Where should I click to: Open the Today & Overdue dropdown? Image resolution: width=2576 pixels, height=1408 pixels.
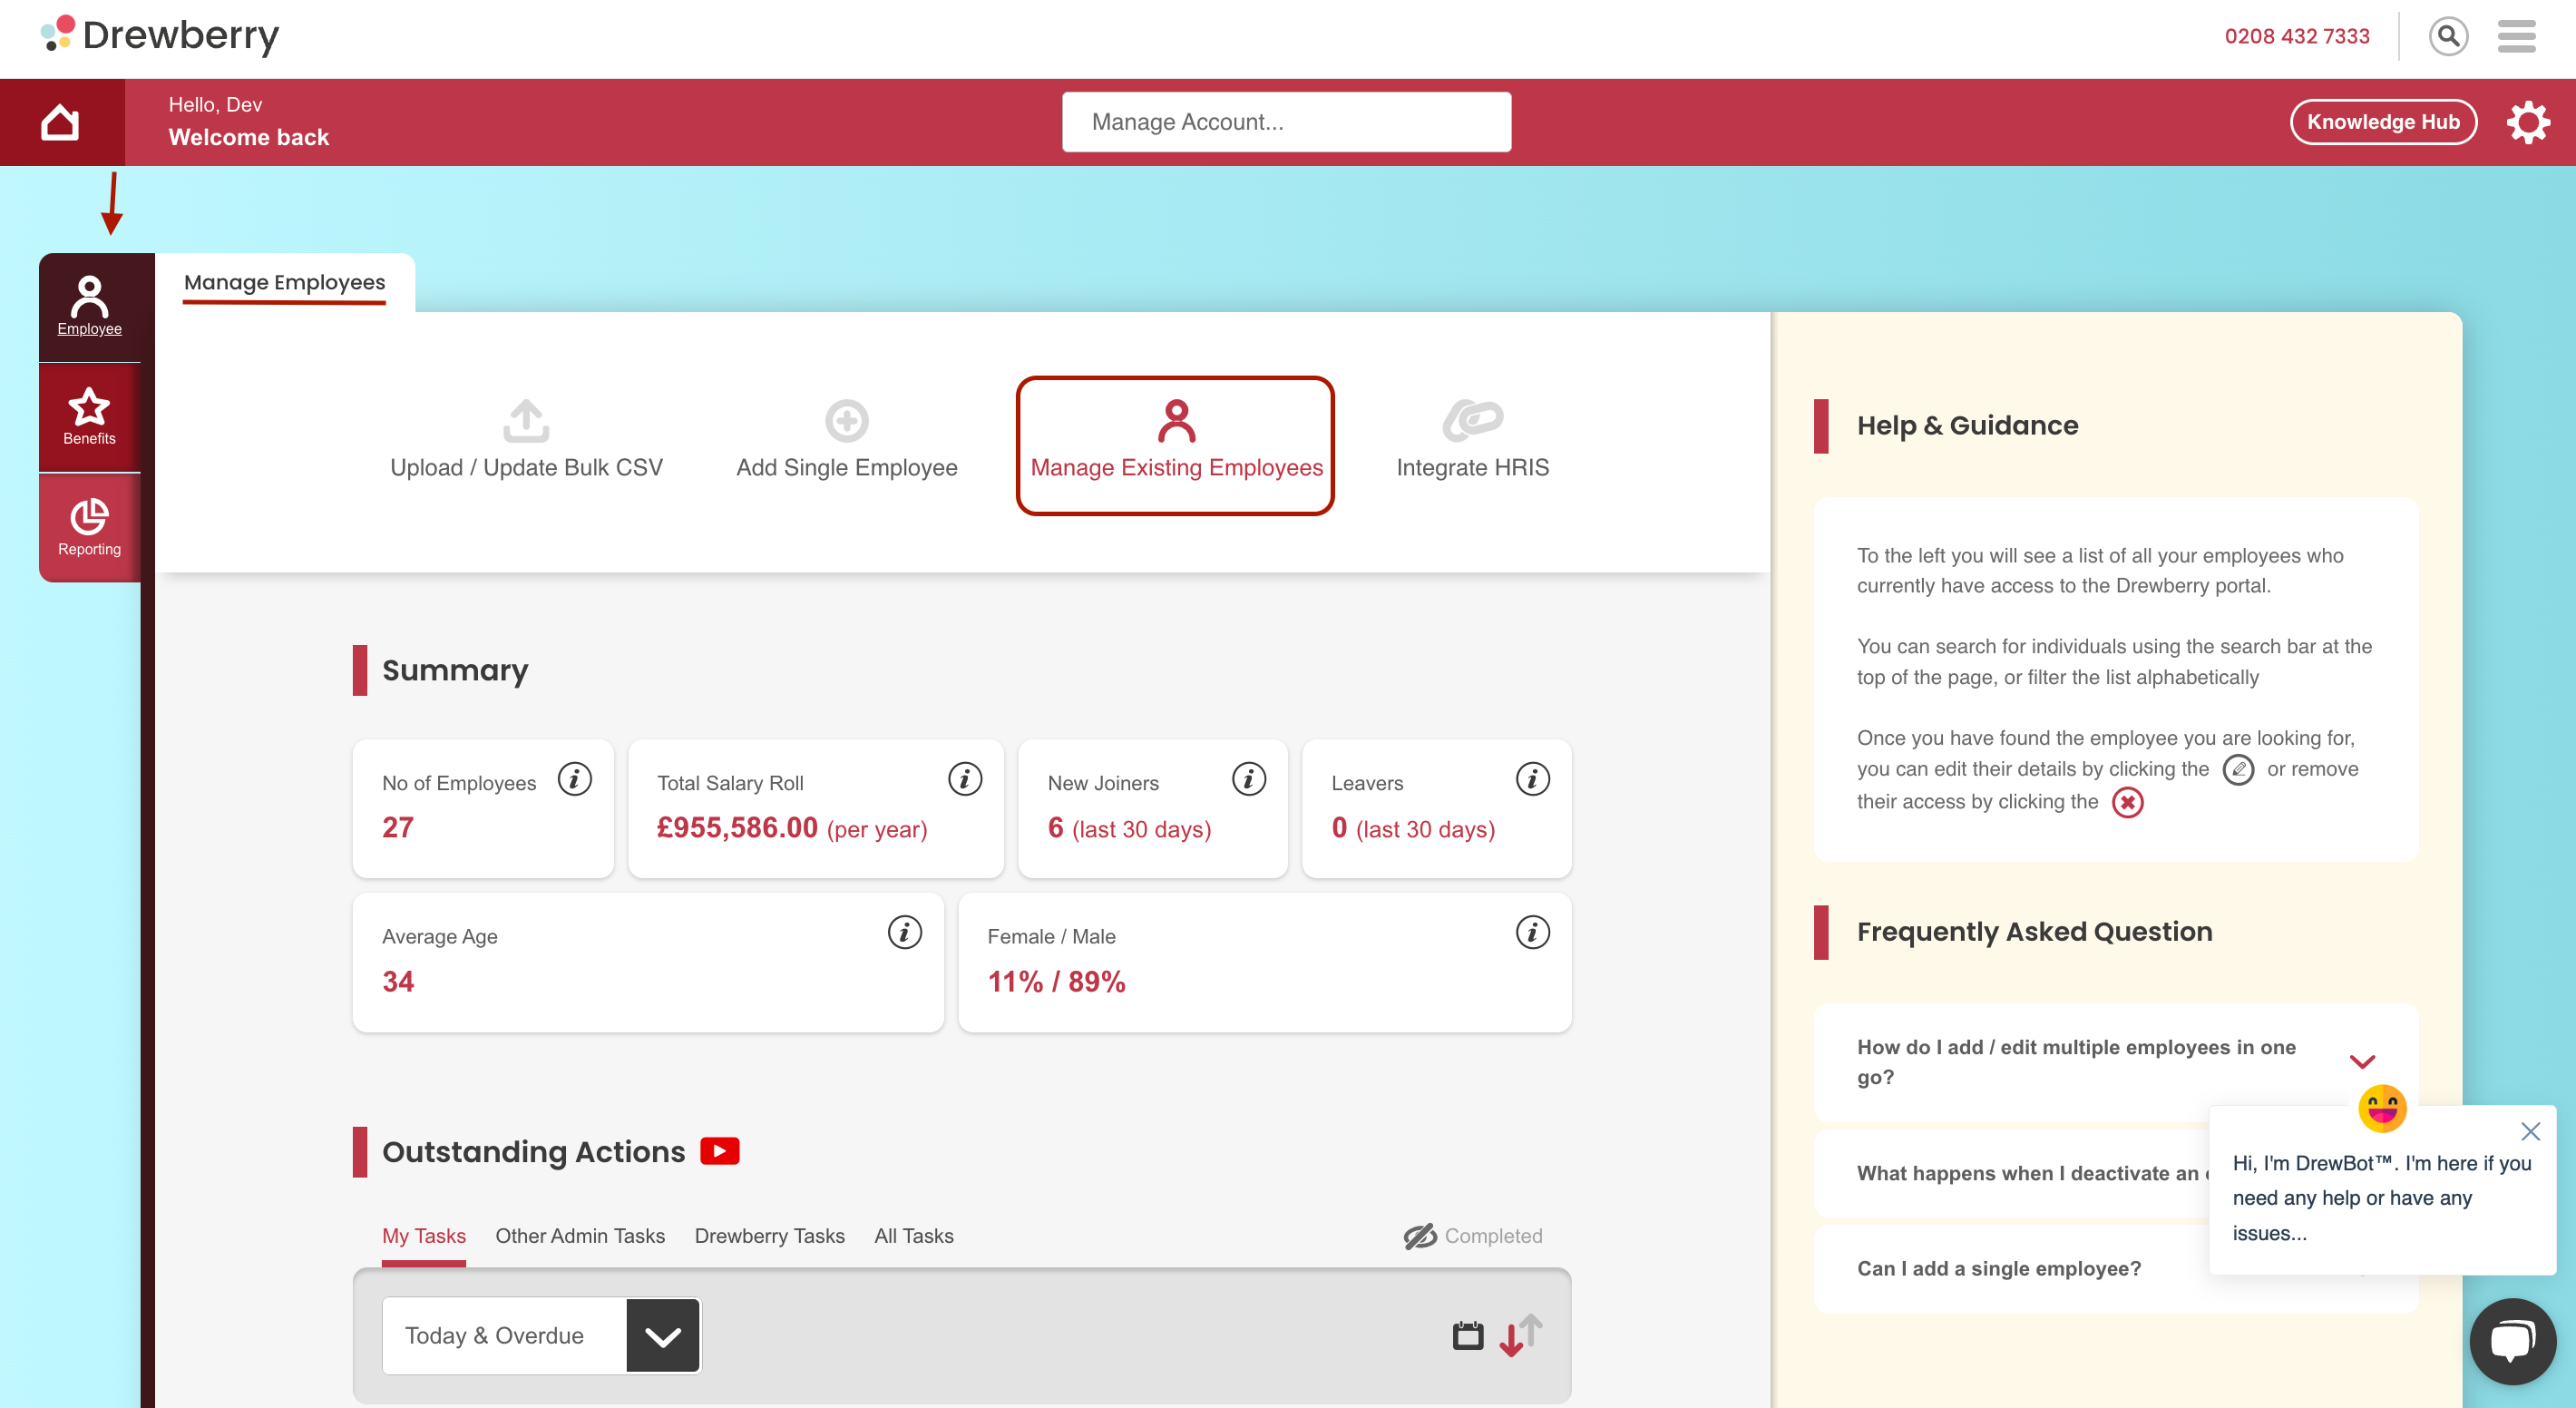pyautogui.click(x=541, y=1335)
